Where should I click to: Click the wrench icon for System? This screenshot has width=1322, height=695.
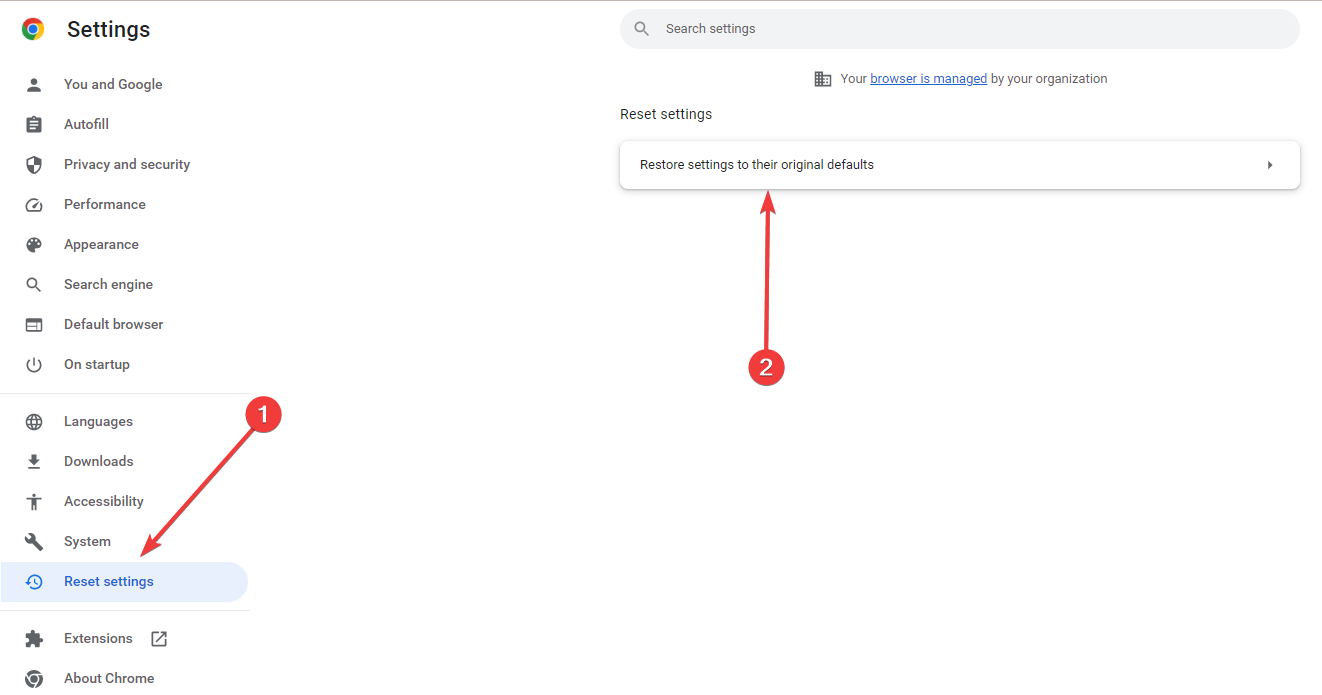tap(34, 541)
